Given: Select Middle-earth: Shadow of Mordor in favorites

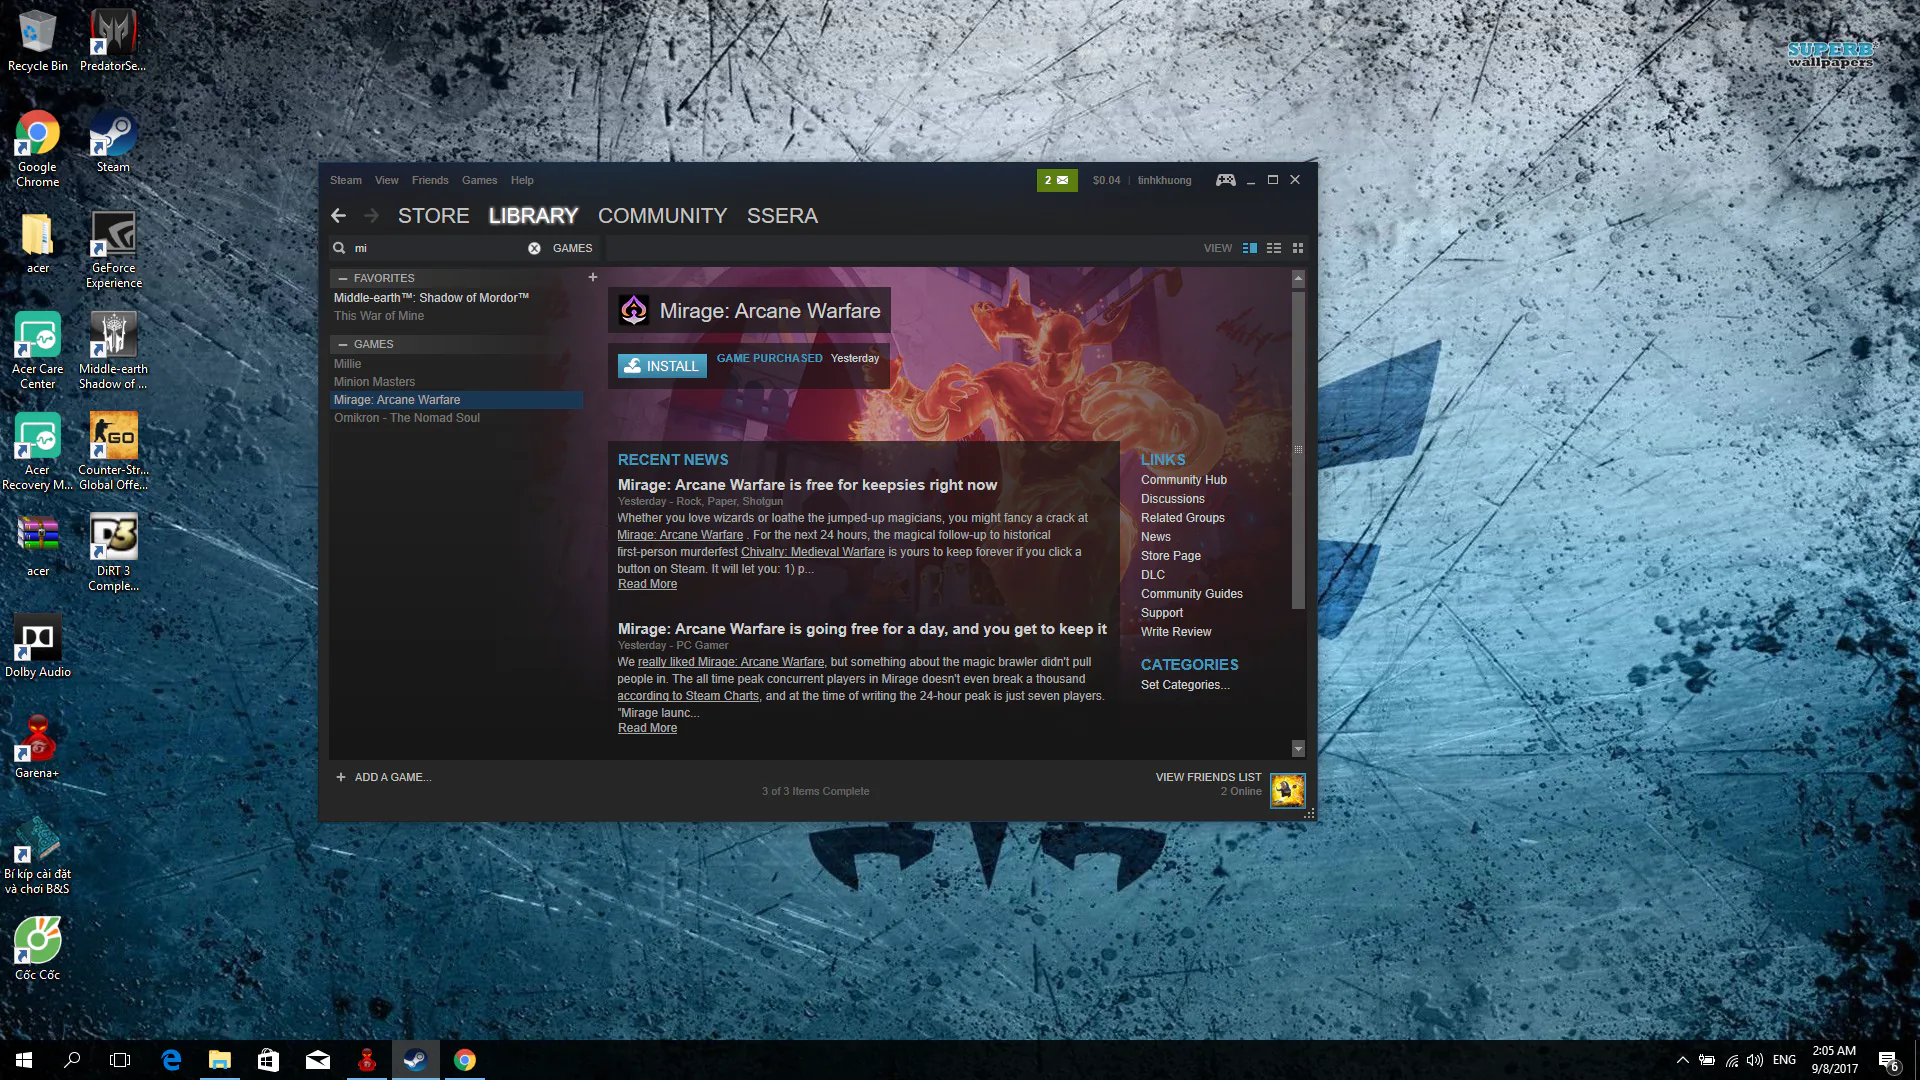Looking at the screenshot, I should (x=431, y=298).
